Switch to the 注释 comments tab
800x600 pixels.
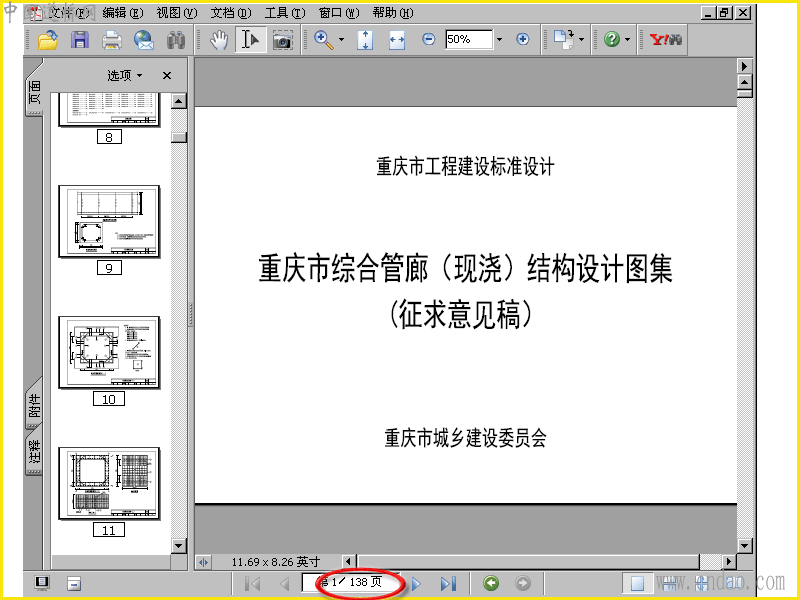point(34,452)
